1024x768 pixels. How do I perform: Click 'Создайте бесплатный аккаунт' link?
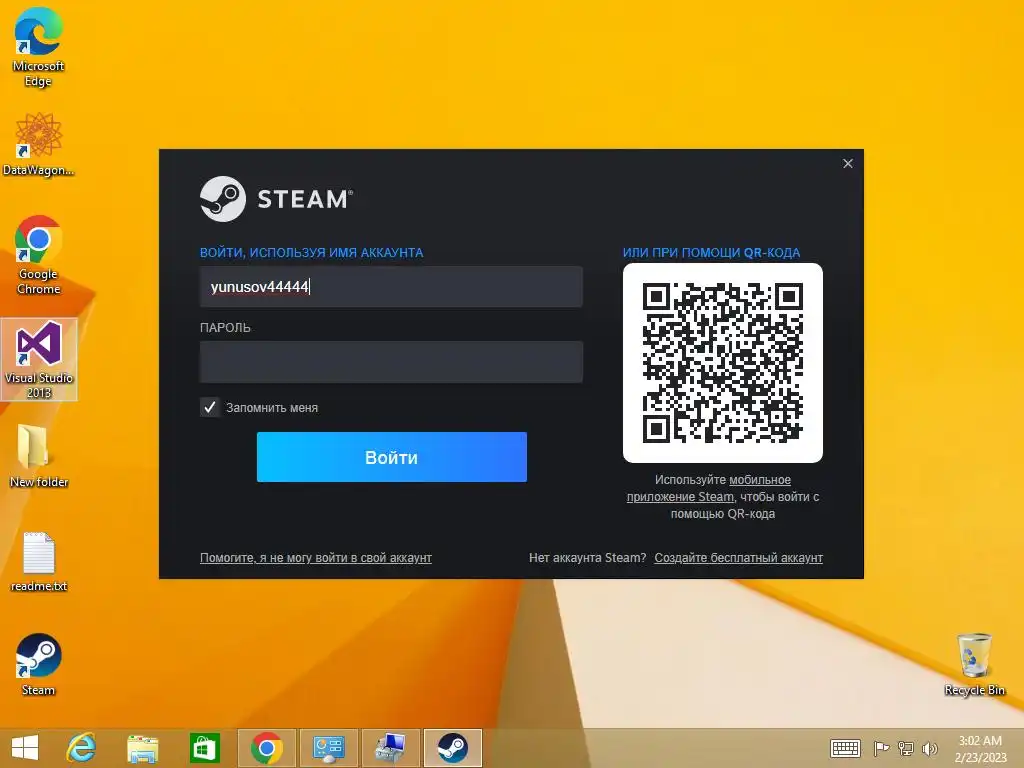pos(739,558)
